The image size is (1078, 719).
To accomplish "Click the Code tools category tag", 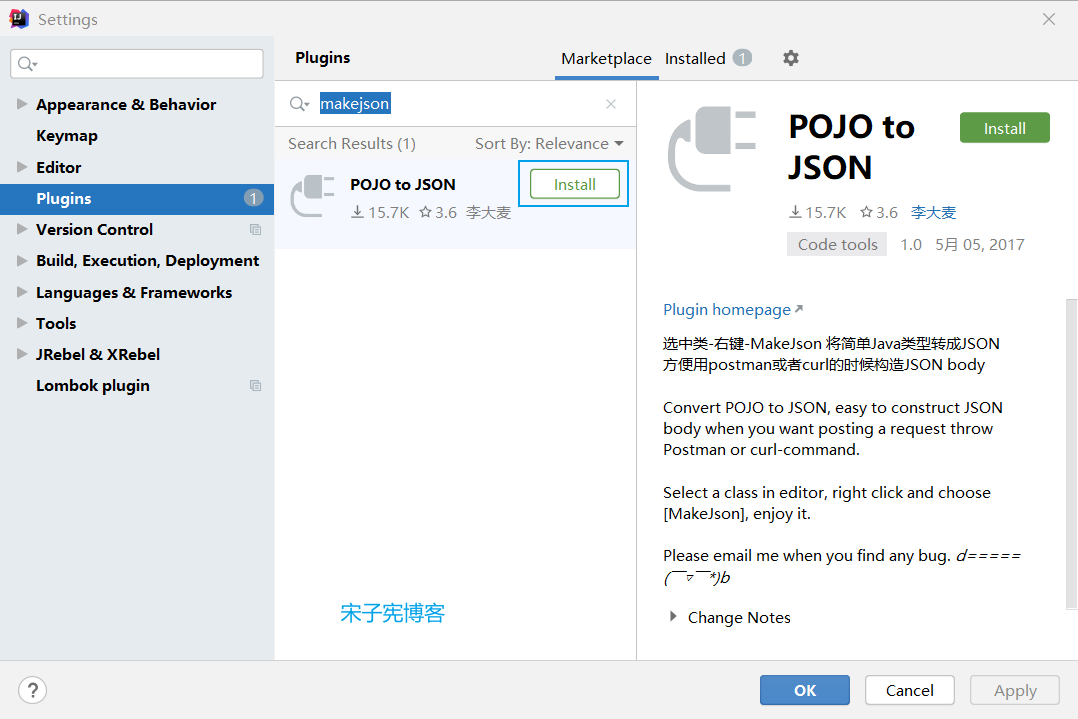I will [x=837, y=245].
